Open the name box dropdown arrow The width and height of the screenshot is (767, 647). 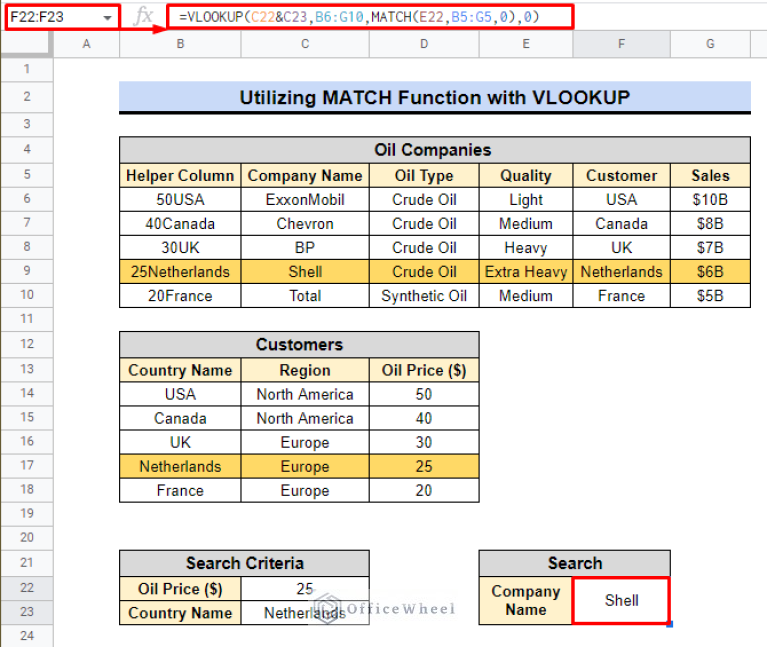(x=107, y=18)
